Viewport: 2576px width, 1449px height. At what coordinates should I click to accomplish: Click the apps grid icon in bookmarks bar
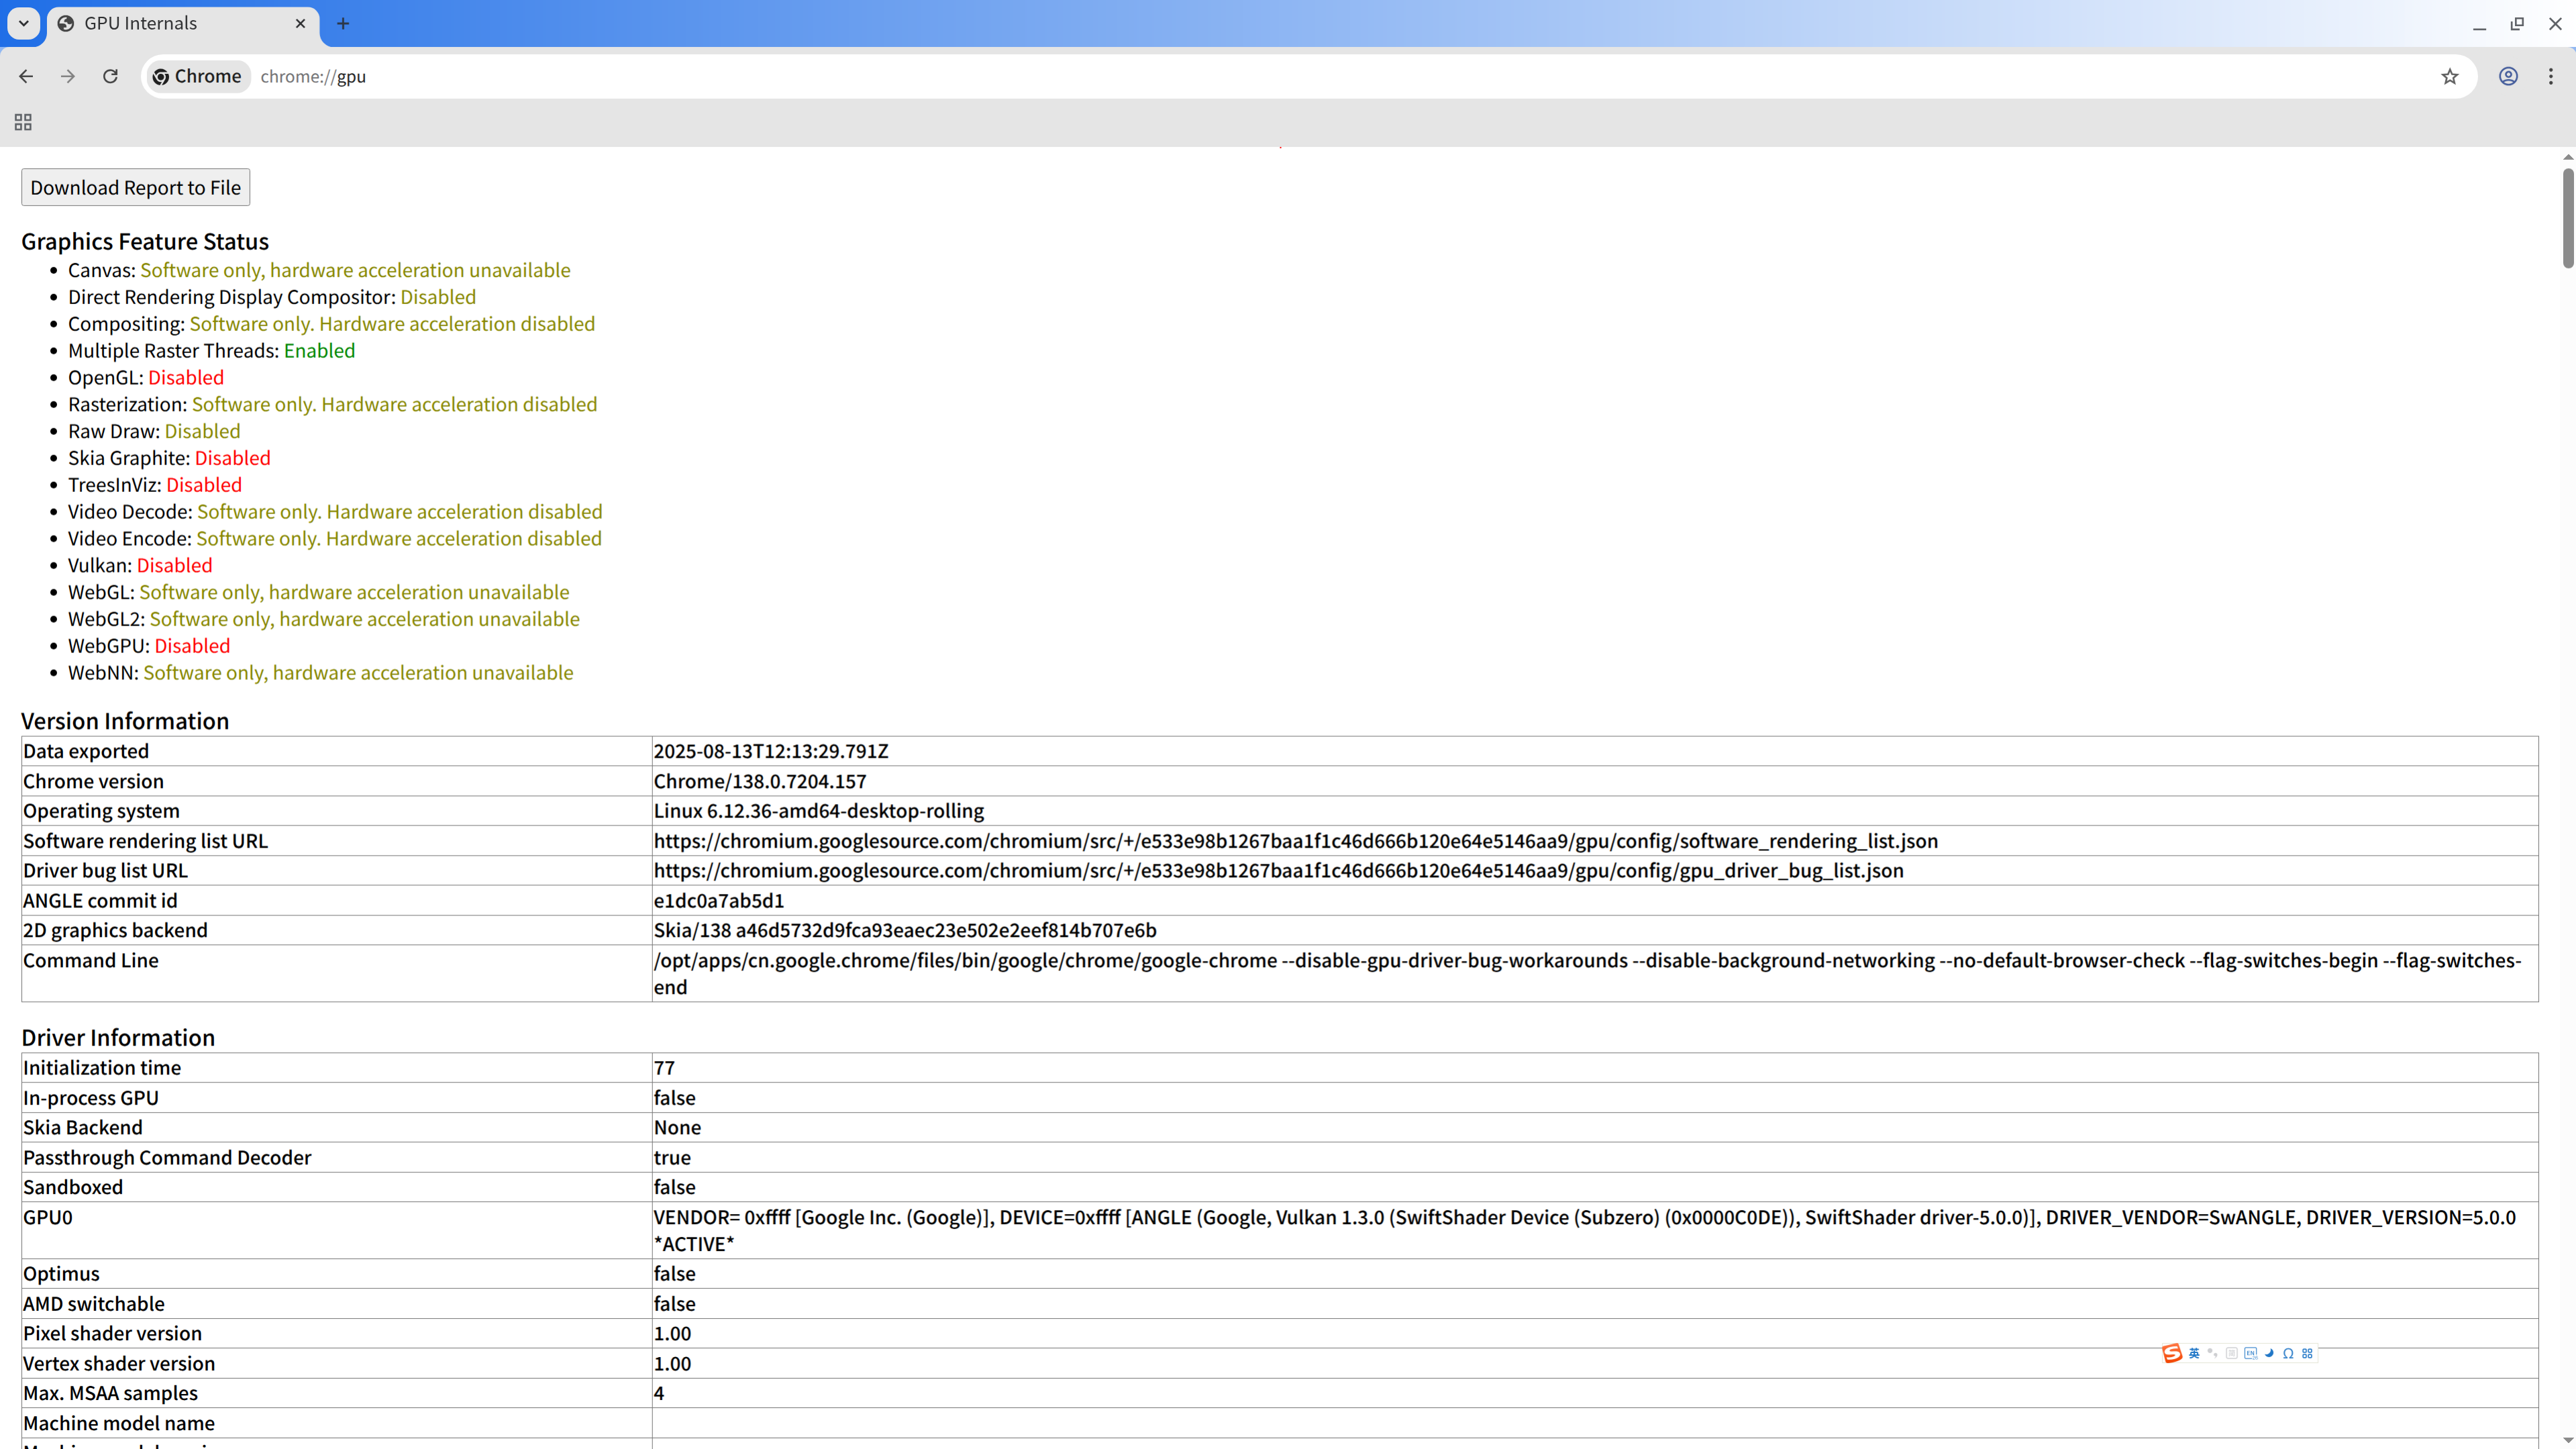point(23,122)
